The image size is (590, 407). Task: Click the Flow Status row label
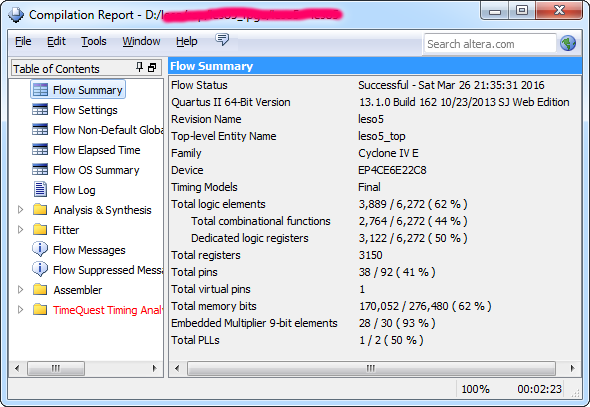tap(199, 85)
